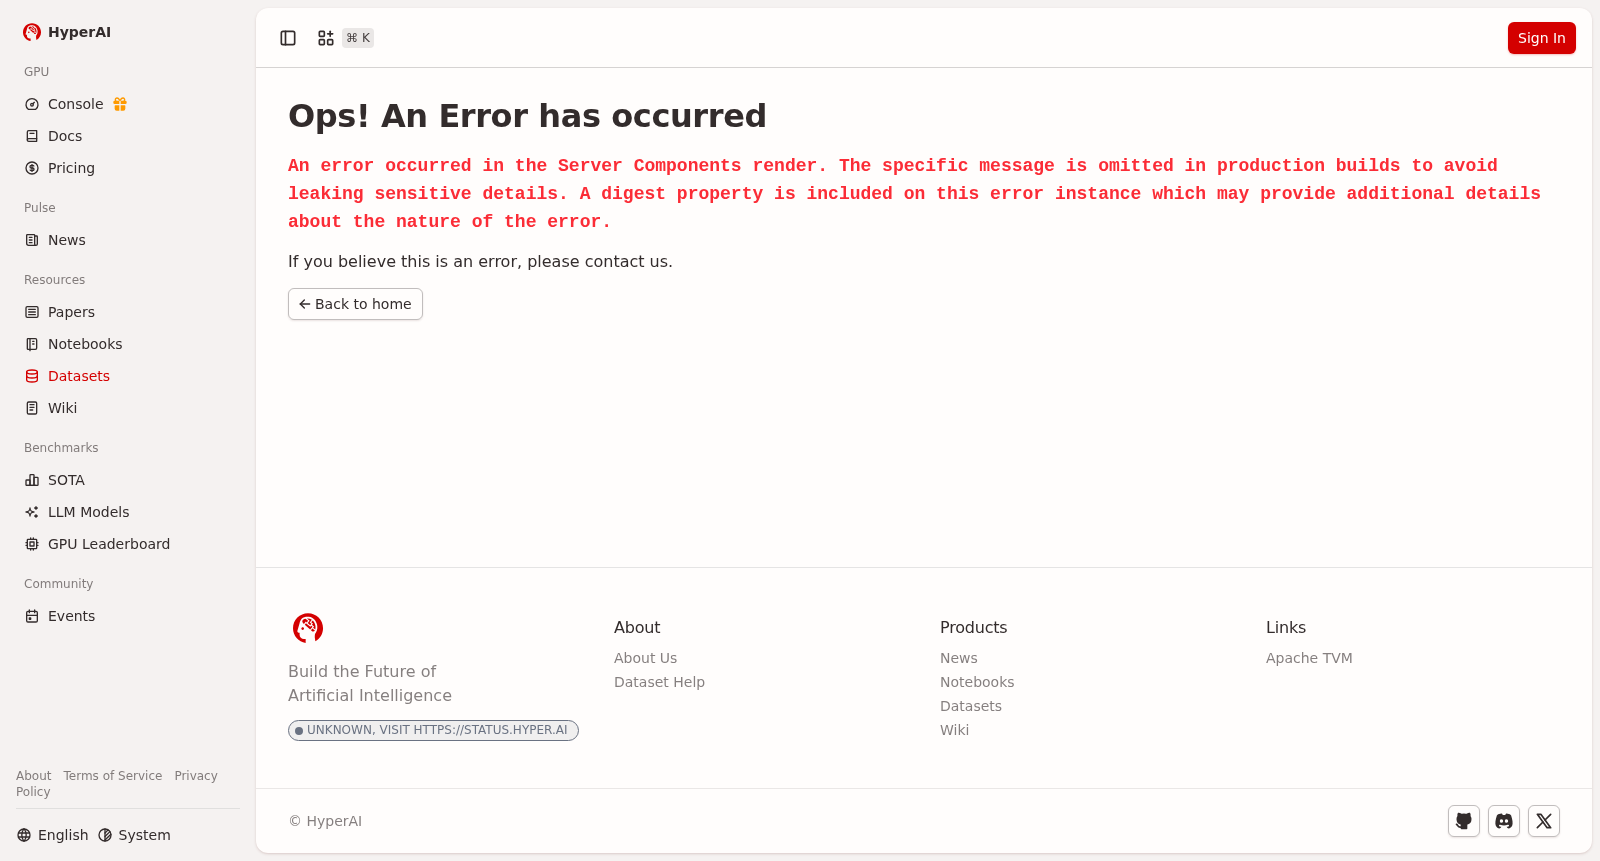Open LLM Models in Benchmarks
The width and height of the screenshot is (1600, 861).
128,512
